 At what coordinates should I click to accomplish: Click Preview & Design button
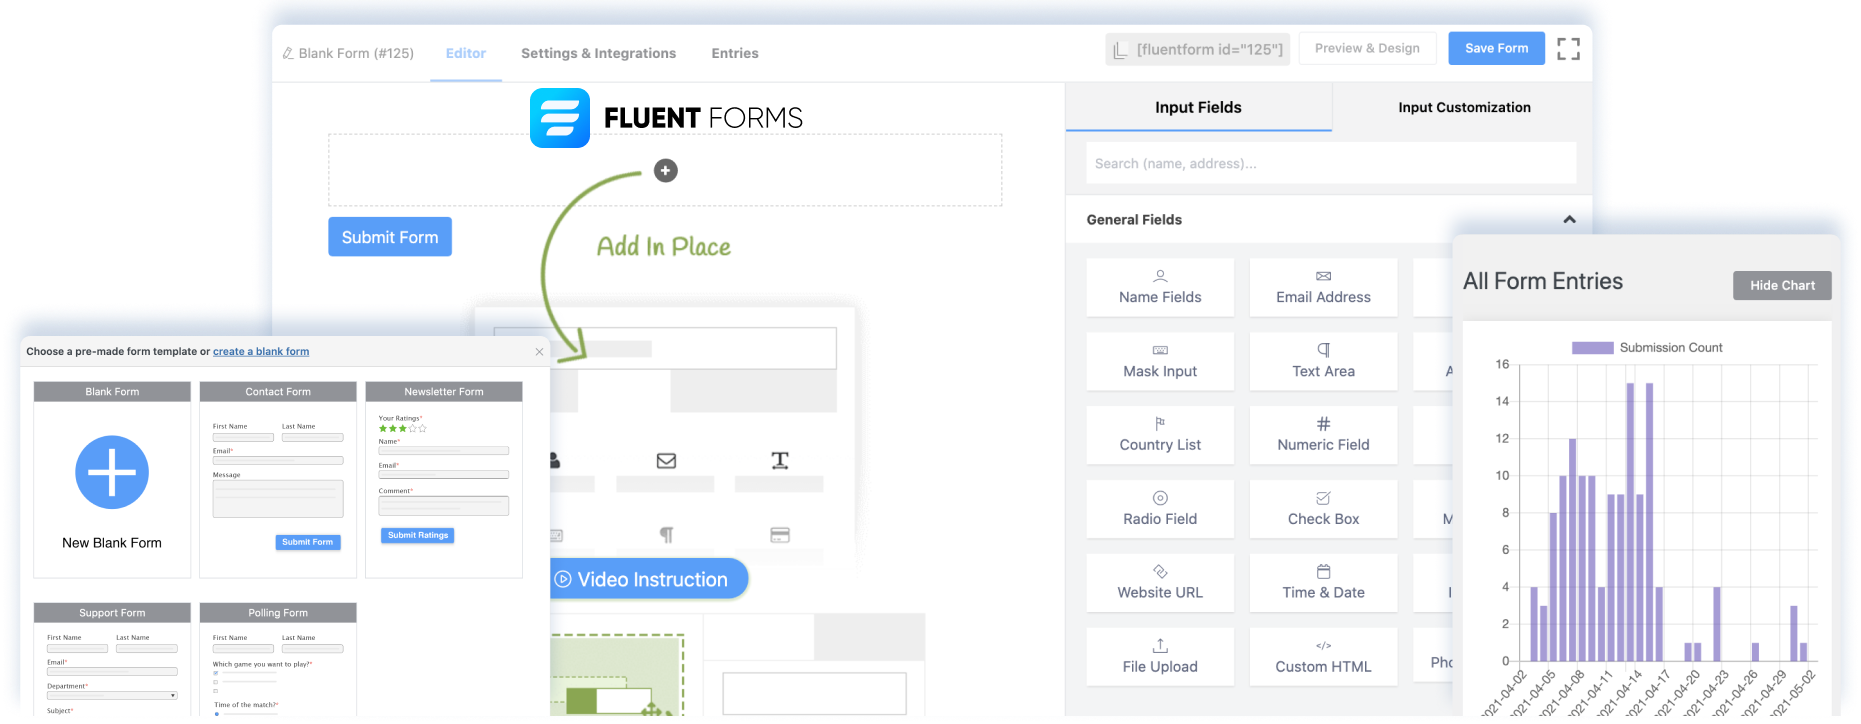coord(1367,48)
